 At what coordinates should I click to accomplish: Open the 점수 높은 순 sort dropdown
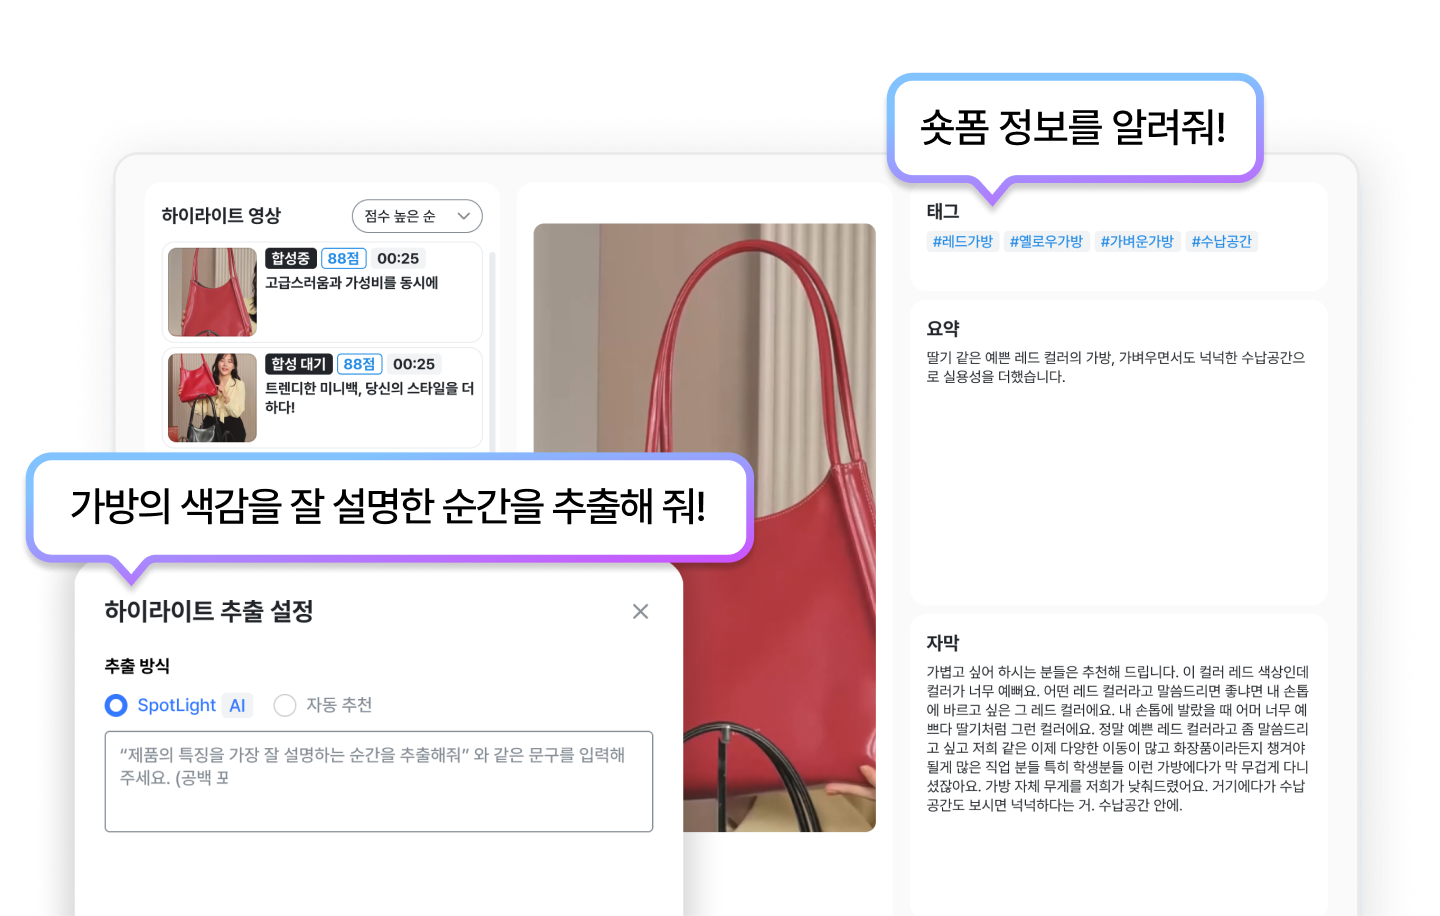416,216
